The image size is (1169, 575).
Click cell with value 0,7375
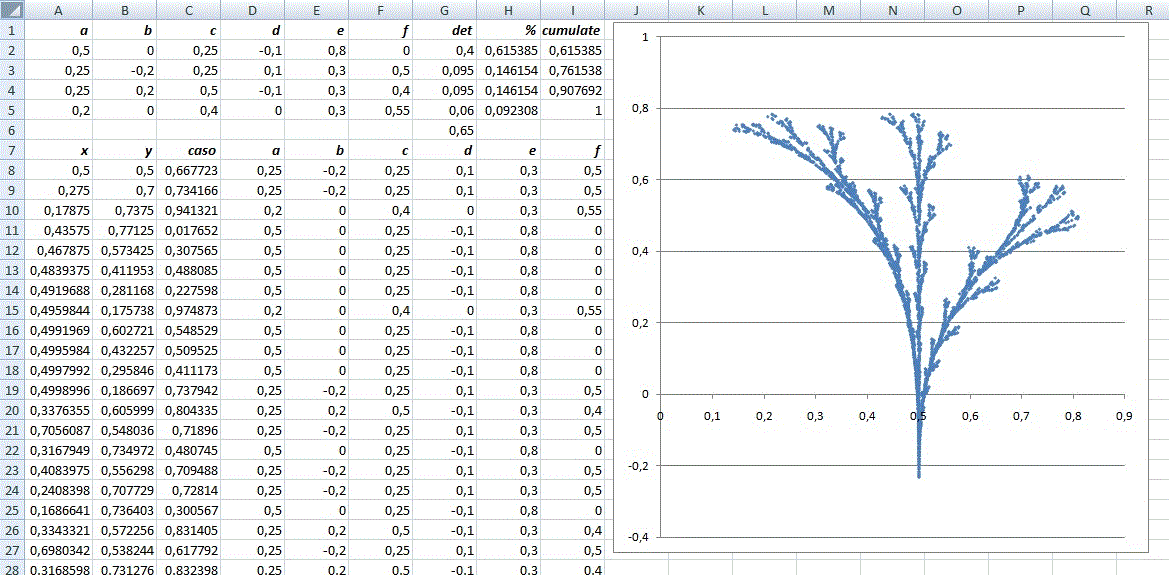point(125,212)
